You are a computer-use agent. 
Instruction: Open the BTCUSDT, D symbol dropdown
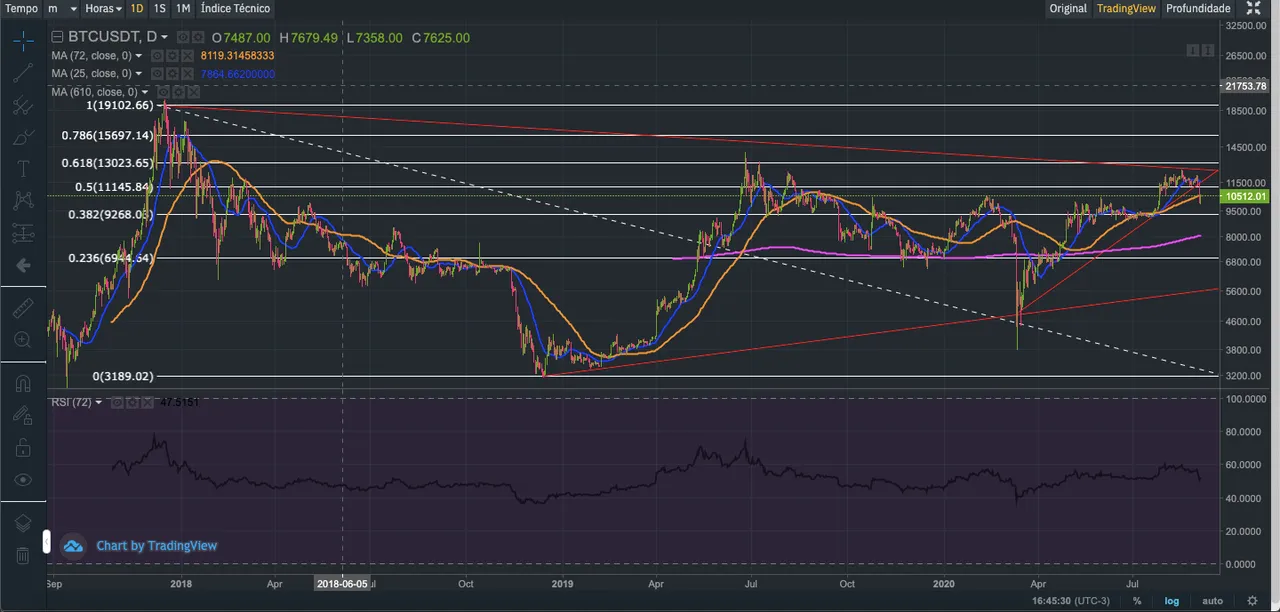click(x=164, y=37)
